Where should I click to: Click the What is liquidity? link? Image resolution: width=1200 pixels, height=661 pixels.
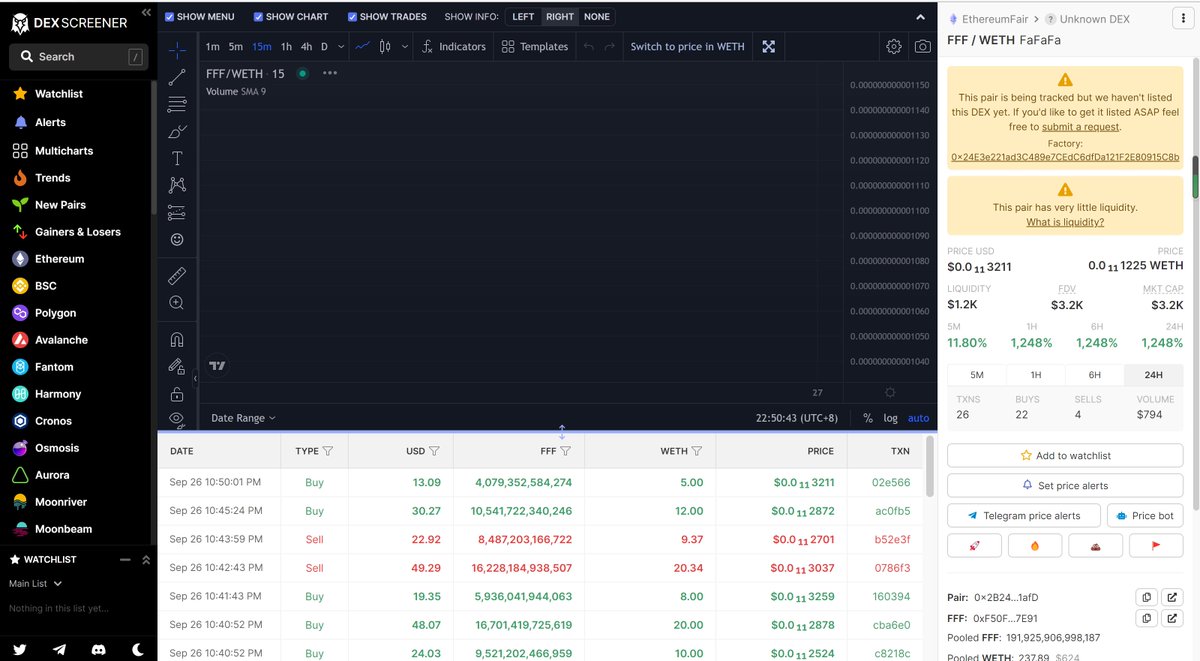click(x=1065, y=222)
